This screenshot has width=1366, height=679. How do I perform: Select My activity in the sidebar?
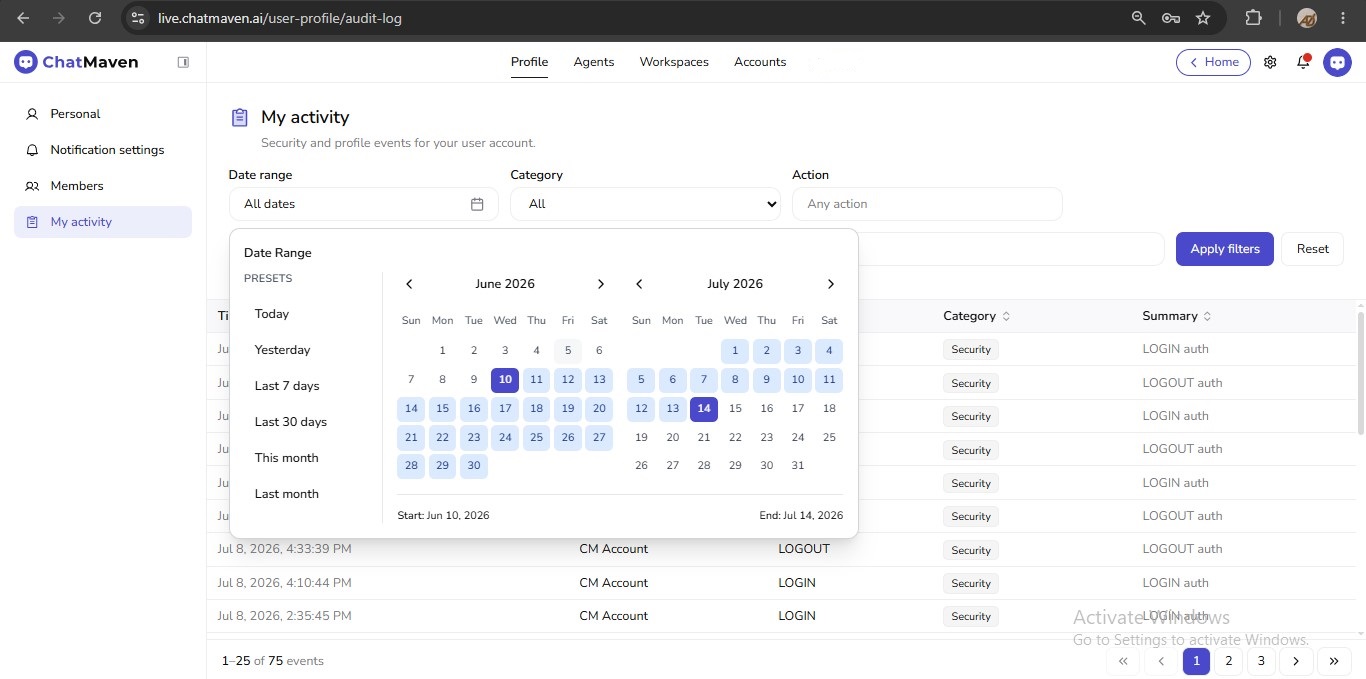click(x=103, y=222)
